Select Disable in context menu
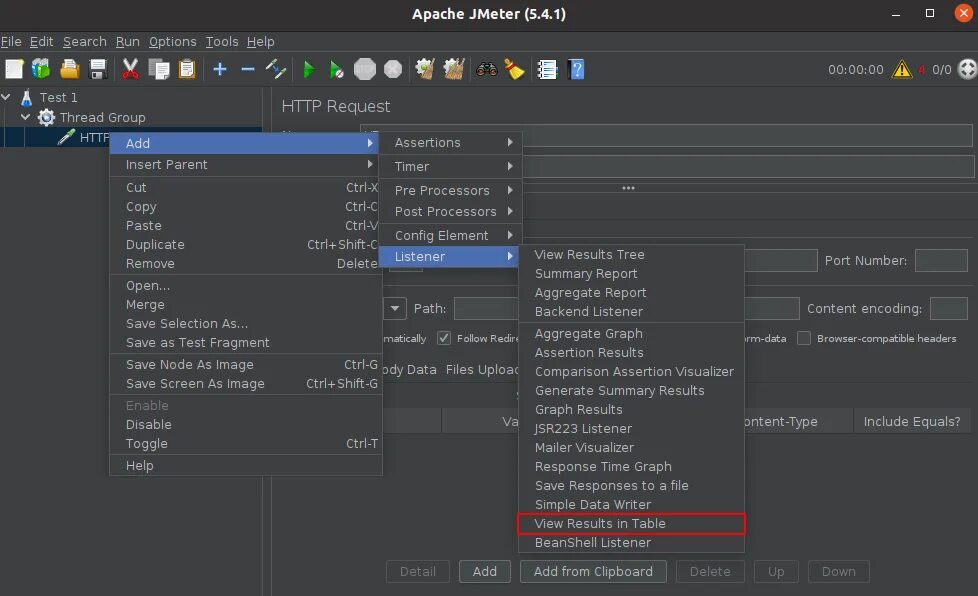Image resolution: width=978 pixels, height=596 pixels. tap(246, 425)
